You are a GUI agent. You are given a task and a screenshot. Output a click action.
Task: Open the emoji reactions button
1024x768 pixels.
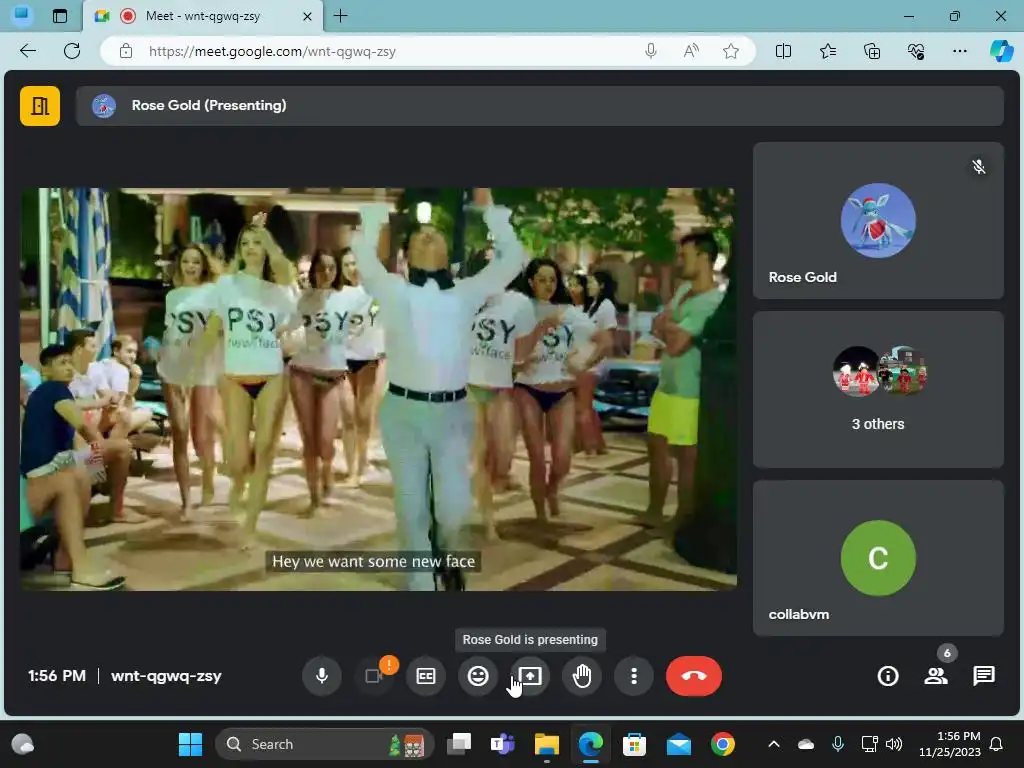[478, 676]
